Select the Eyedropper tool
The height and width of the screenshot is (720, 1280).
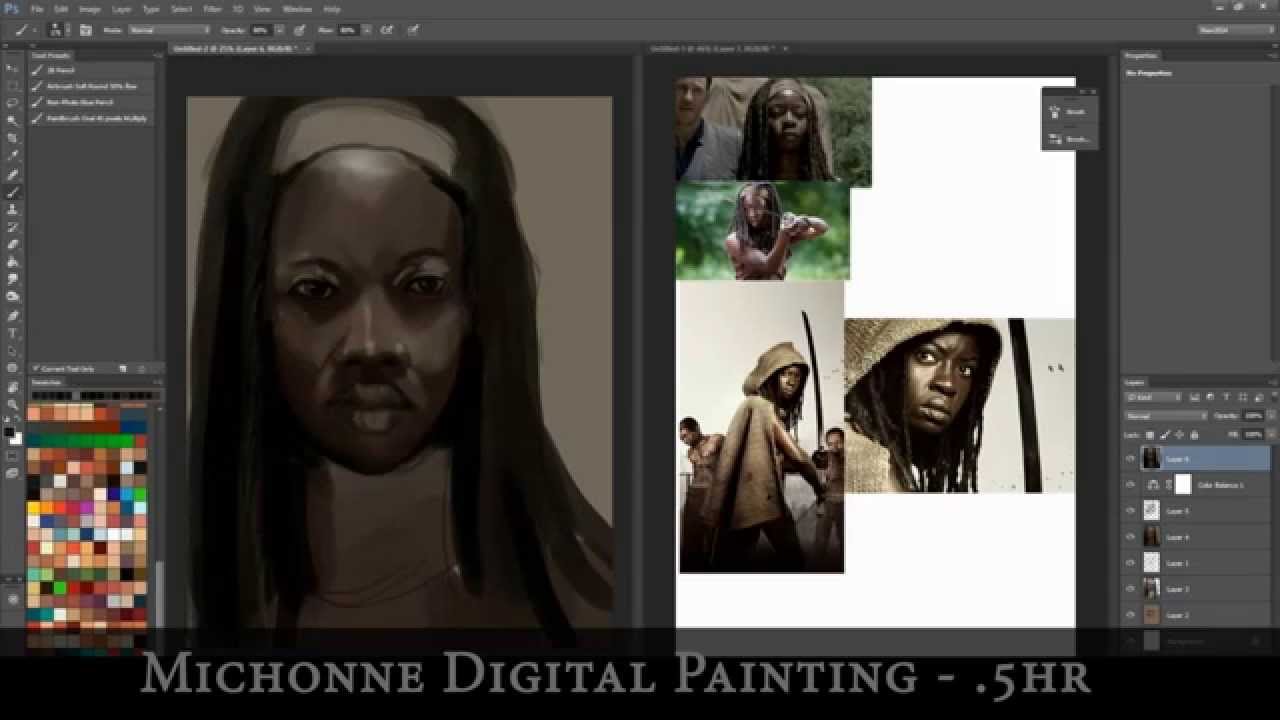[x=13, y=156]
